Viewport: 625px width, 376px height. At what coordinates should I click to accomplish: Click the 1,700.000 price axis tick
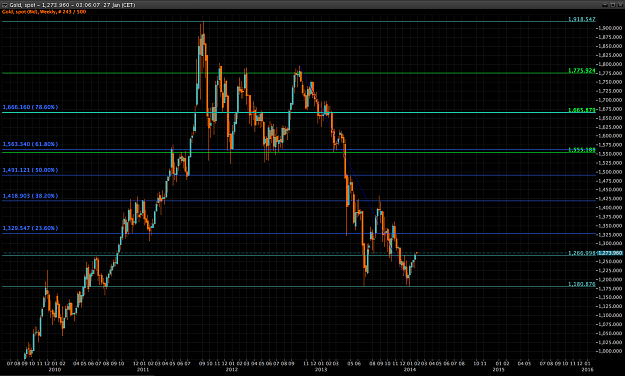[x=610, y=100]
